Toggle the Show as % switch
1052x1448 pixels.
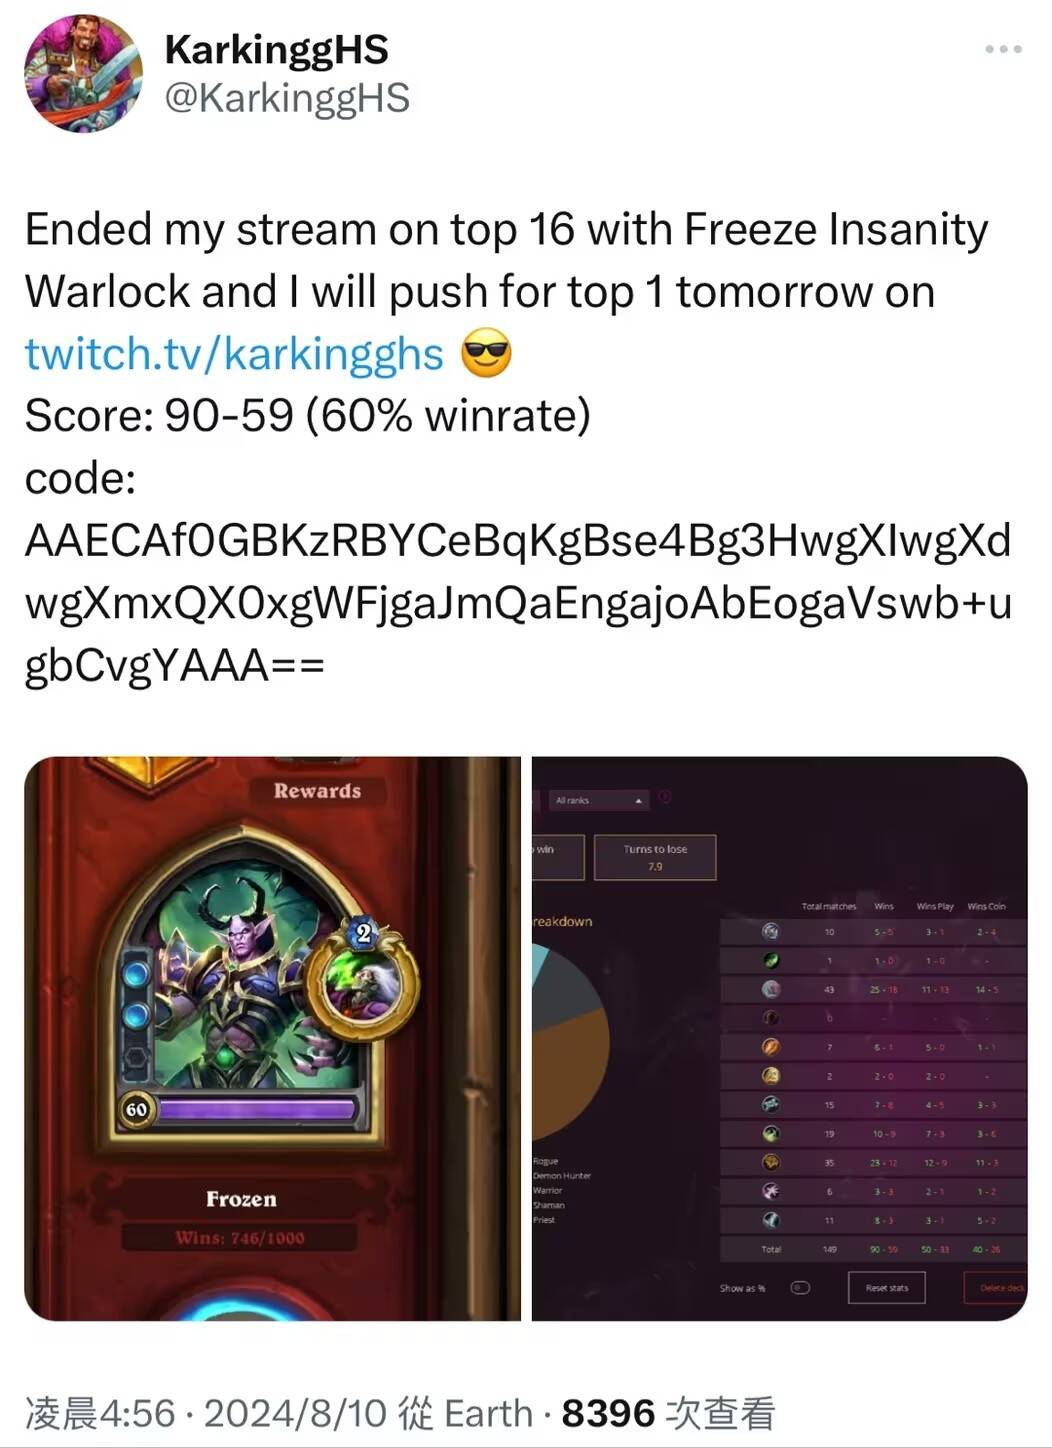800,1288
